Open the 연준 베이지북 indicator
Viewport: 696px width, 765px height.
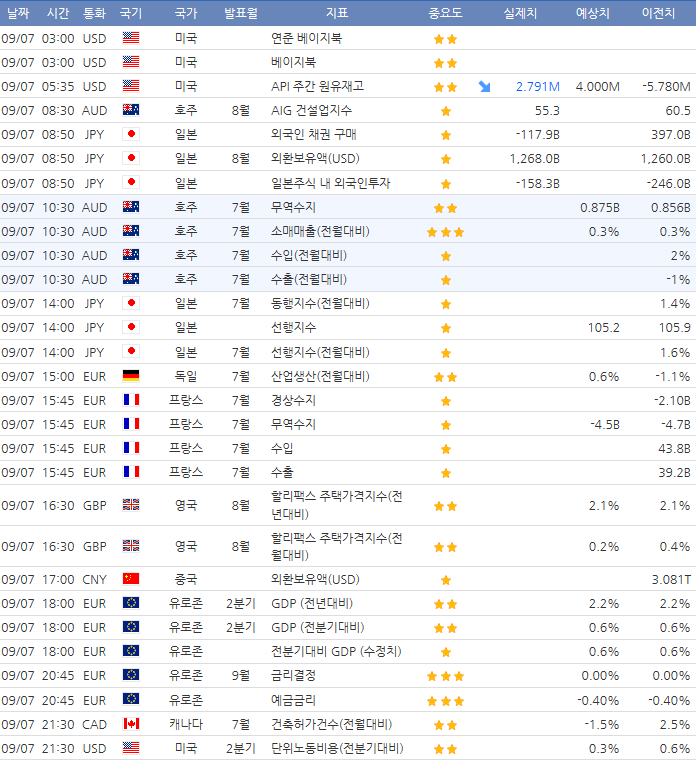(x=307, y=38)
